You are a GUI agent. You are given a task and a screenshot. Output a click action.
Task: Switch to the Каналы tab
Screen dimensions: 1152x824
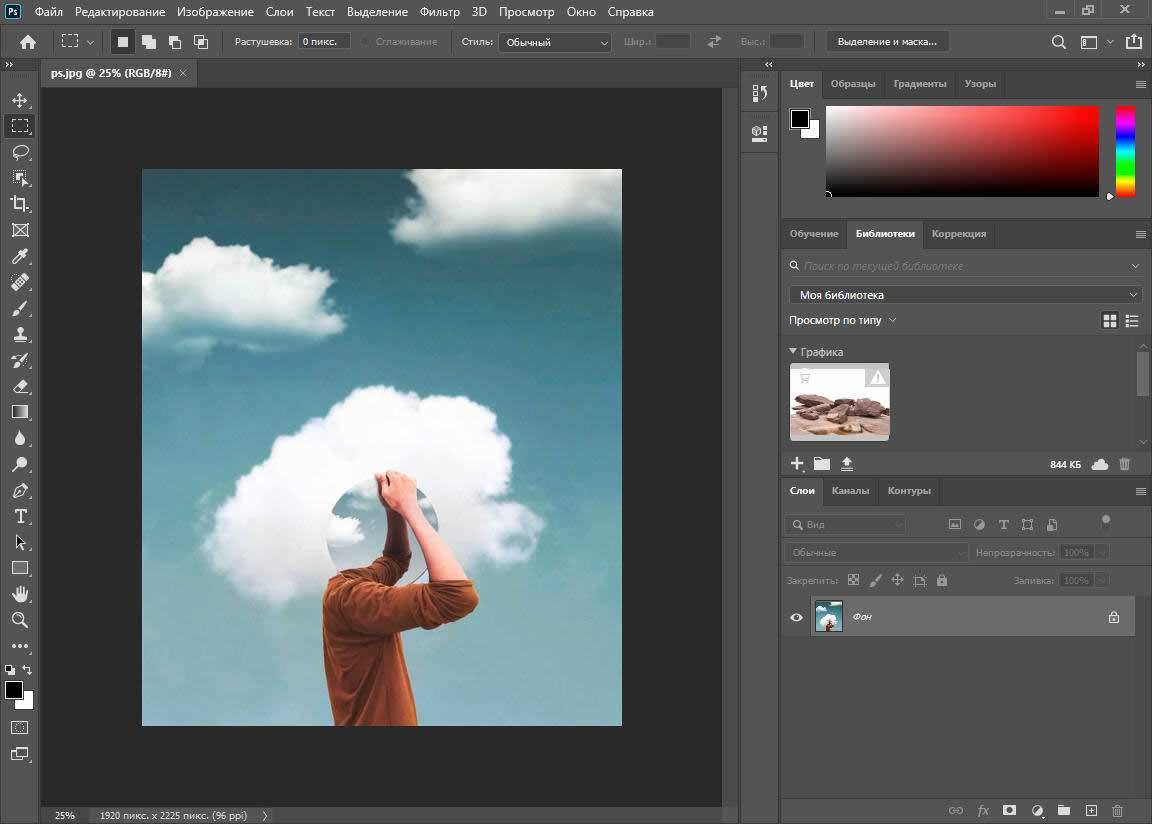pyautogui.click(x=850, y=491)
